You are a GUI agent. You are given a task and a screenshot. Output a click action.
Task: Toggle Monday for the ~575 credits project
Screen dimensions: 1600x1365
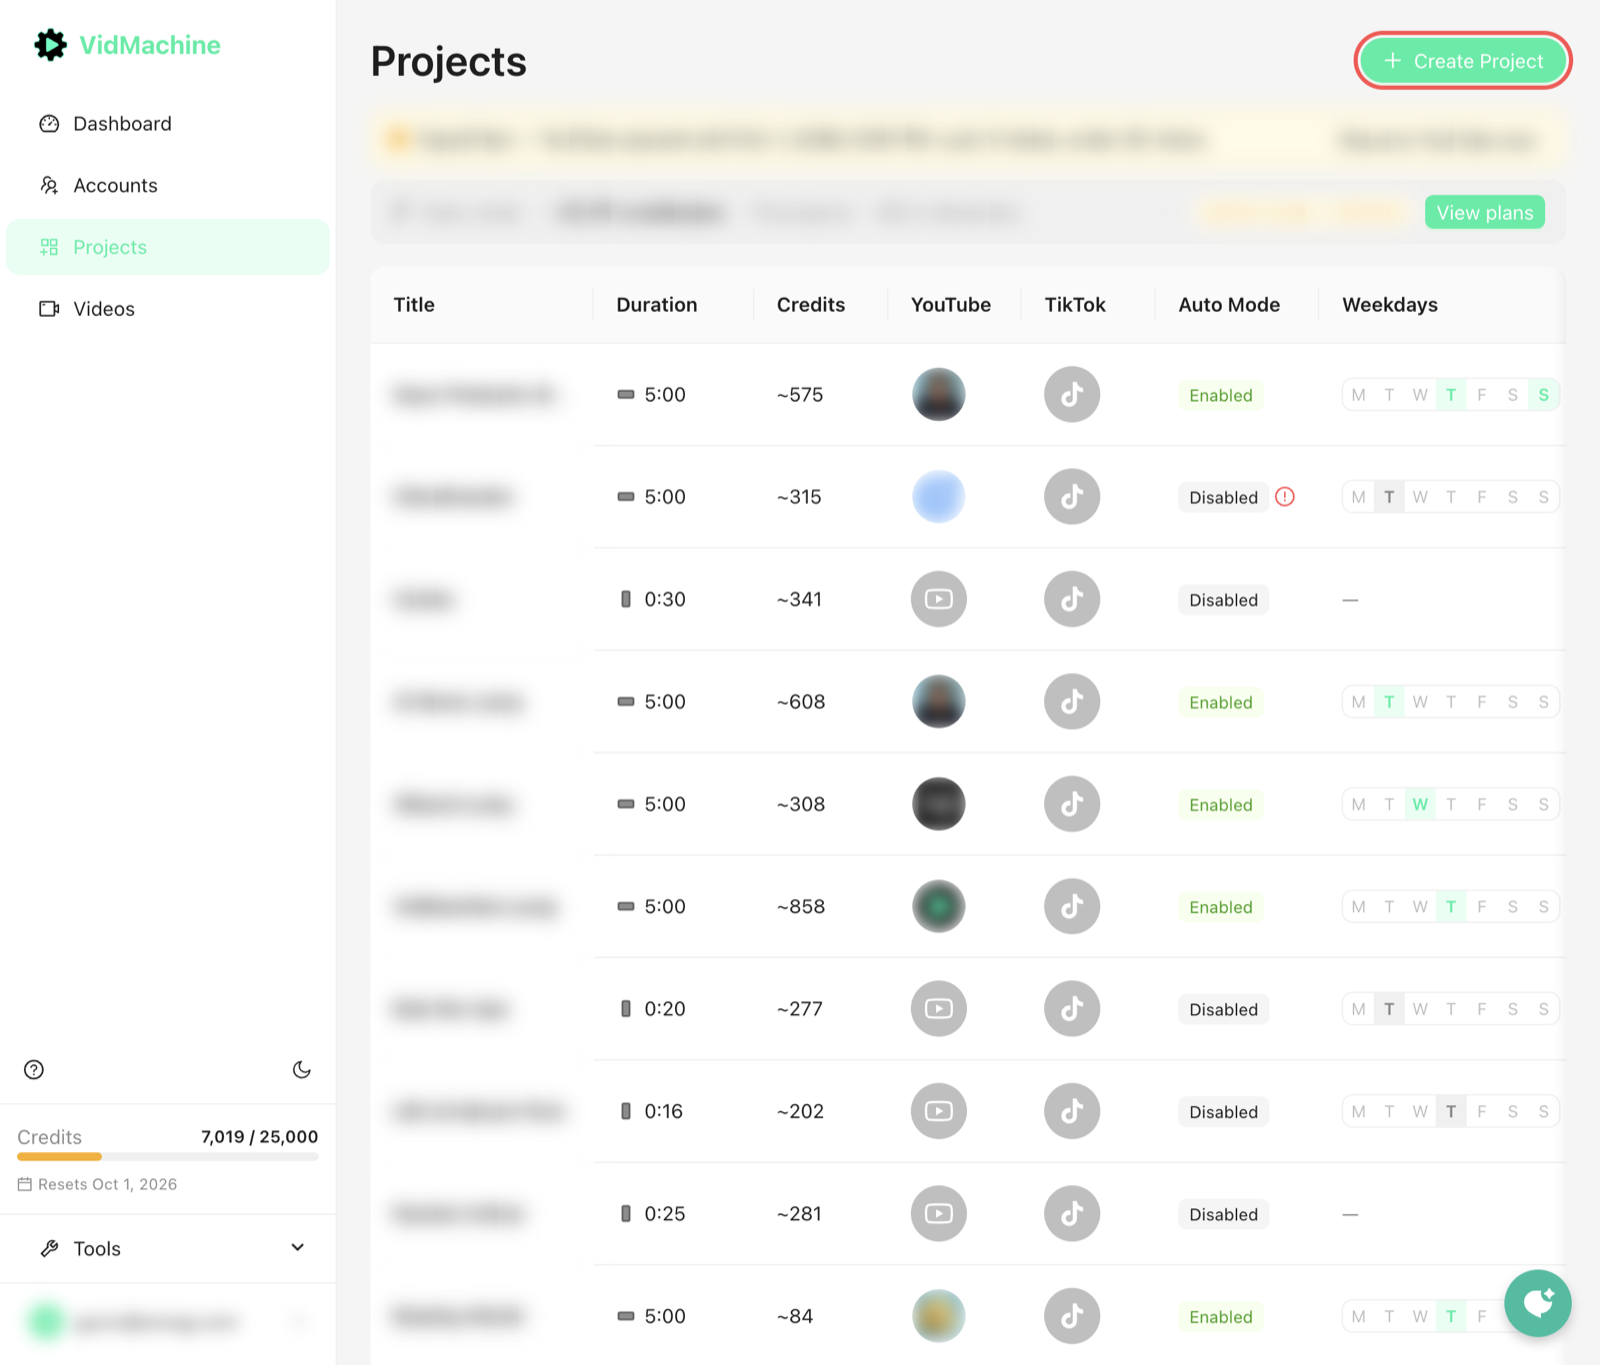pyautogui.click(x=1358, y=395)
